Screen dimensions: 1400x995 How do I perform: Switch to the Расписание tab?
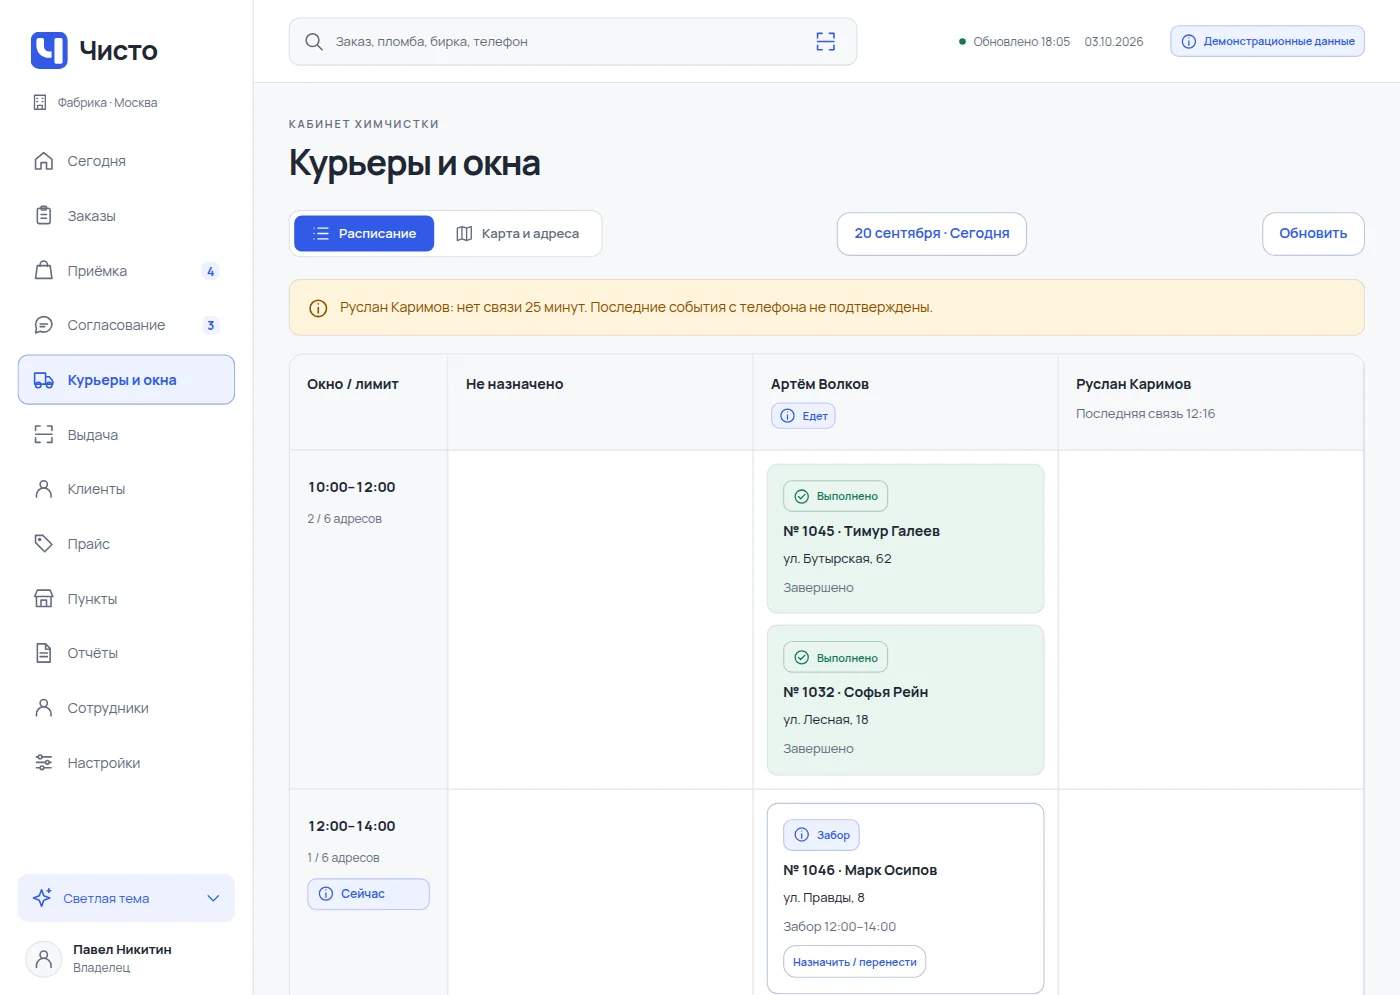[364, 234]
